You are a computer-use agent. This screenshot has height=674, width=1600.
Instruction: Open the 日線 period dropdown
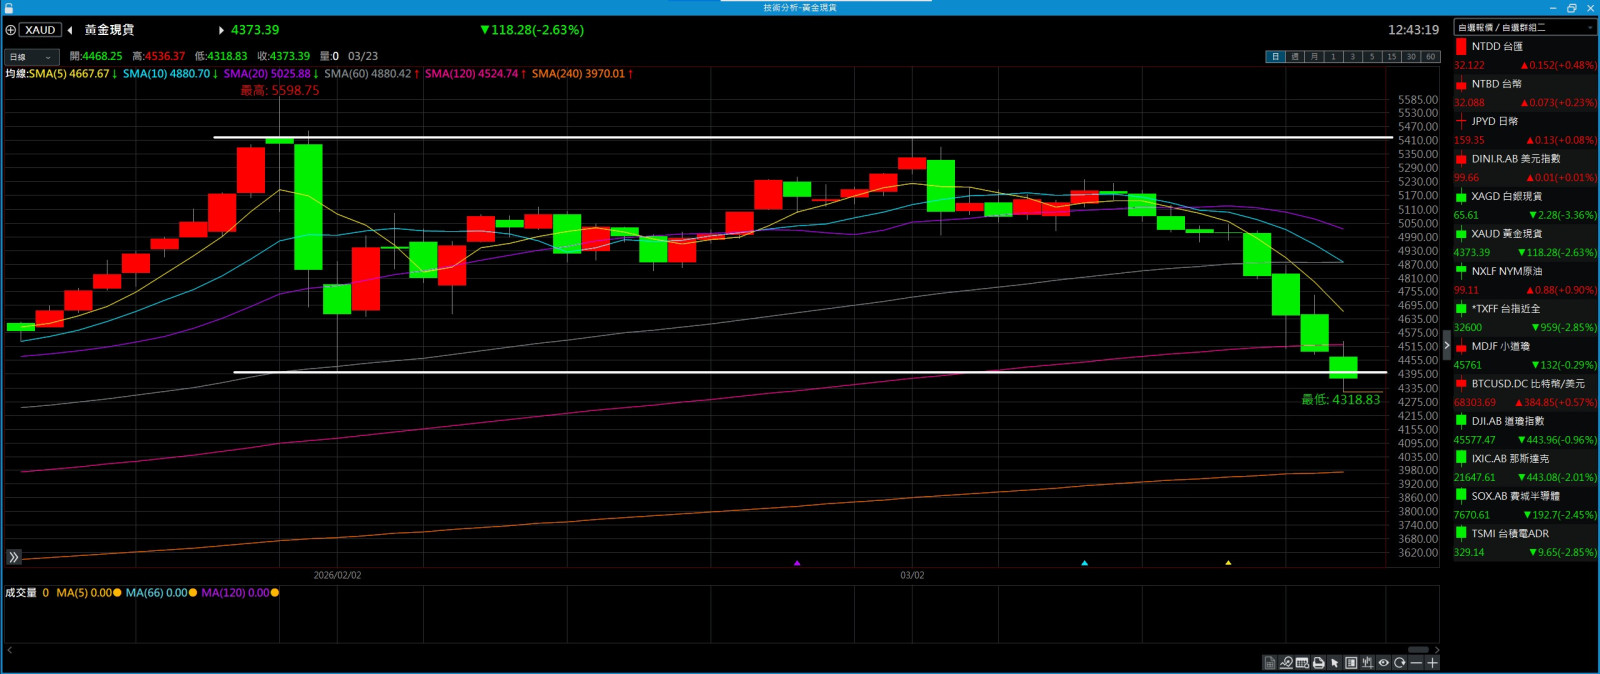point(31,57)
